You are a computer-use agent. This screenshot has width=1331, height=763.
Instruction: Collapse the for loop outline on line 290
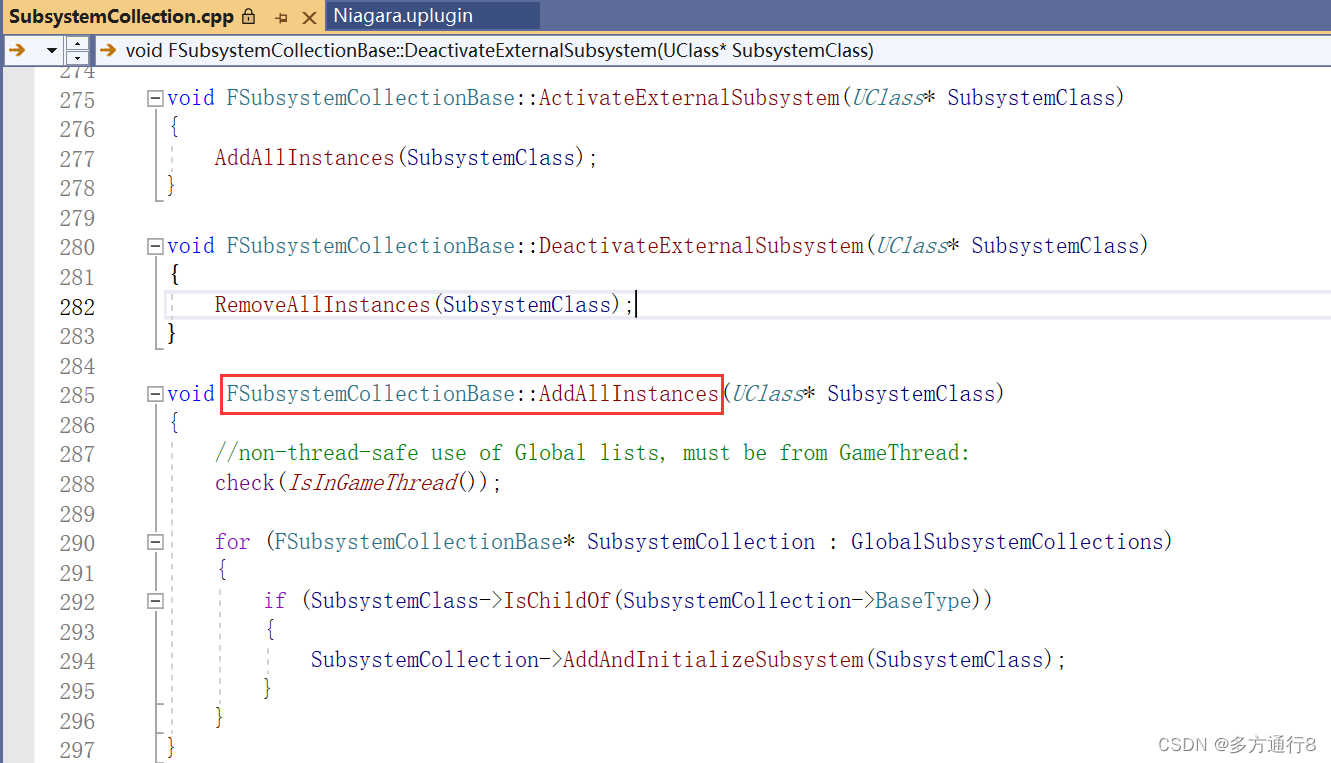click(x=155, y=541)
